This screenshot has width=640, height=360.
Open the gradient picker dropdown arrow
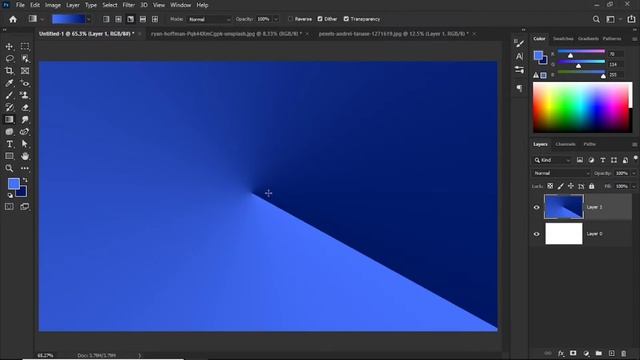pos(89,19)
